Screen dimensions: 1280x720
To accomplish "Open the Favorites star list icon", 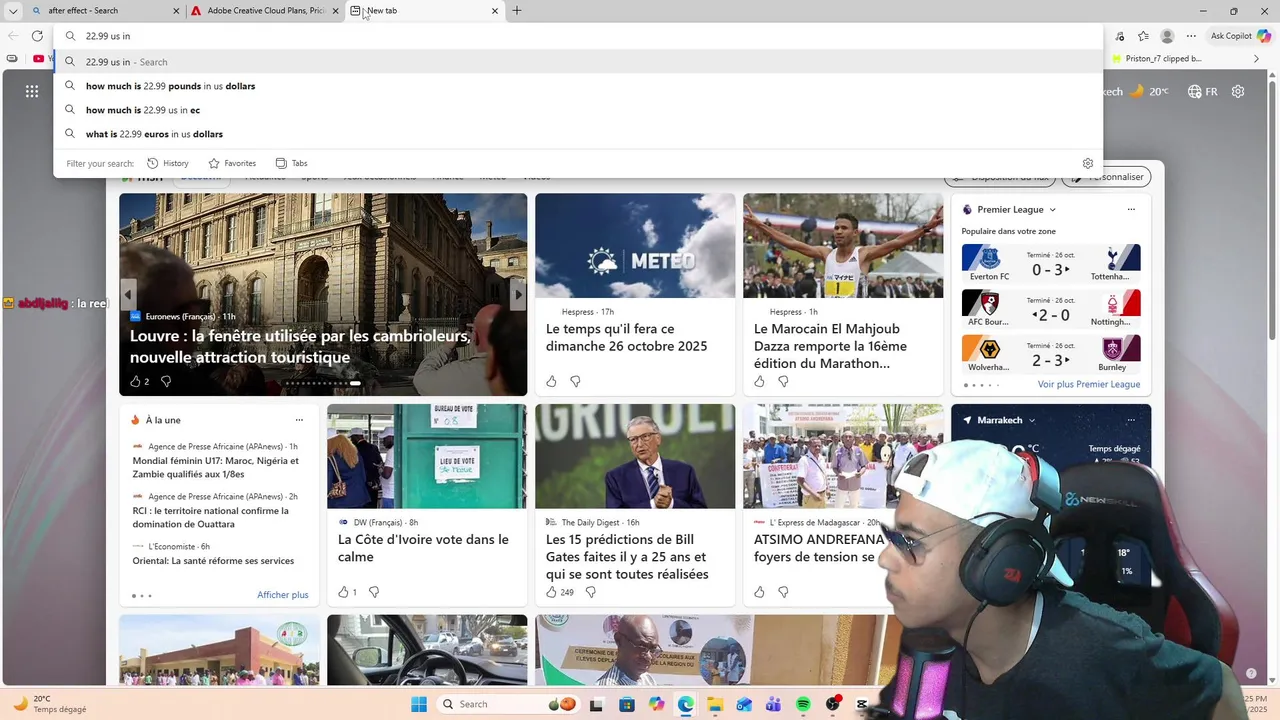I will coord(1143,36).
